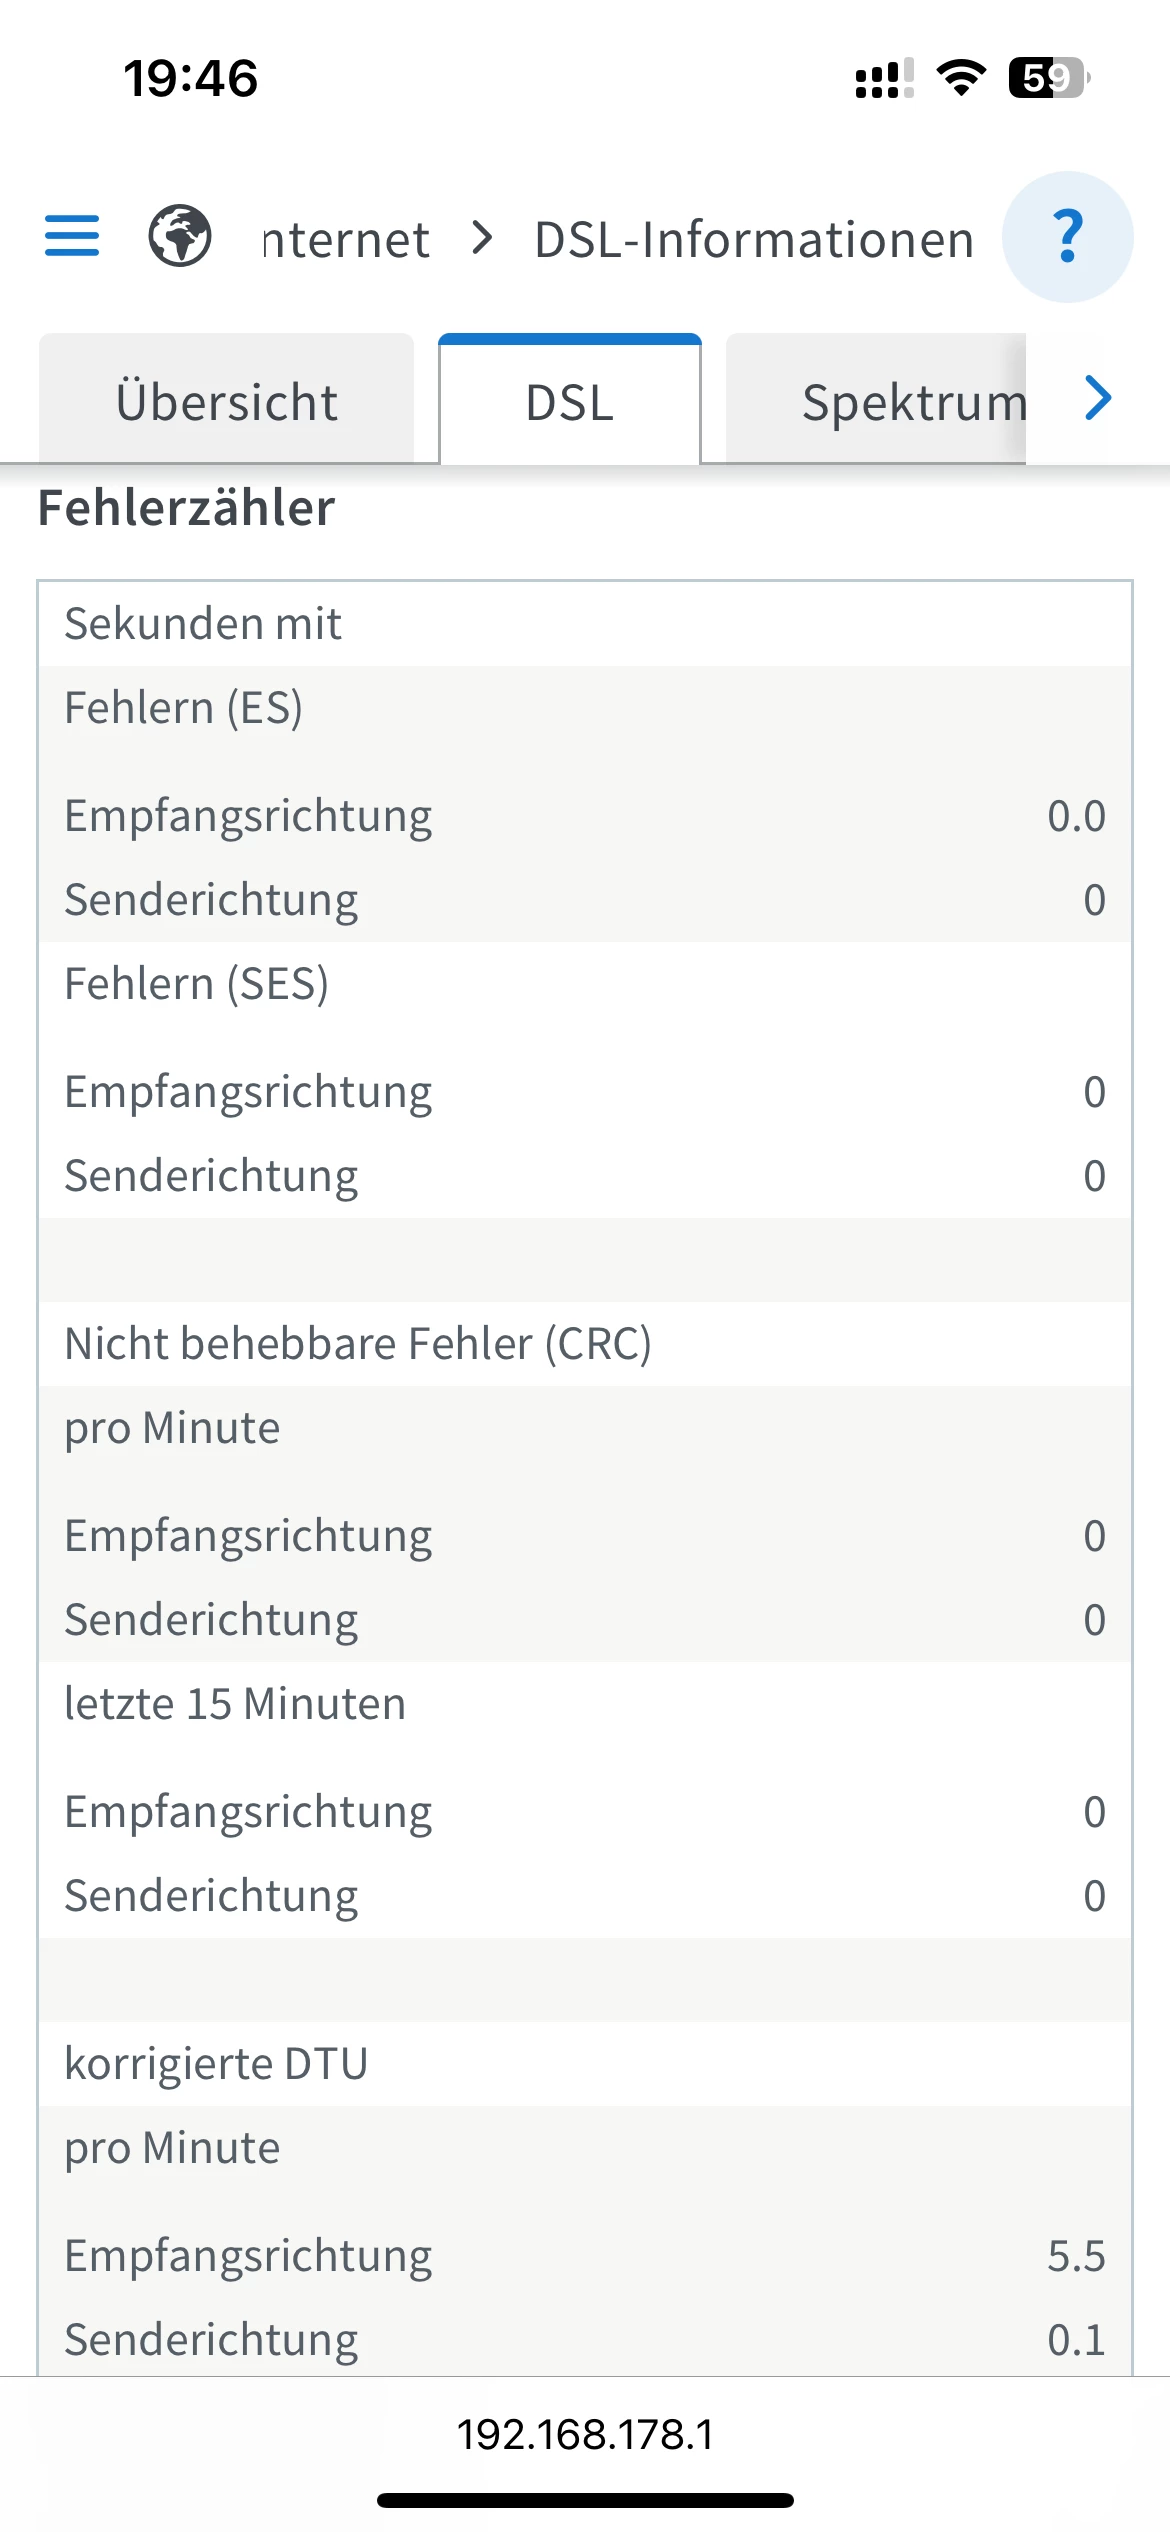Tap the korrigierte DTU row label

coord(216,2064)
